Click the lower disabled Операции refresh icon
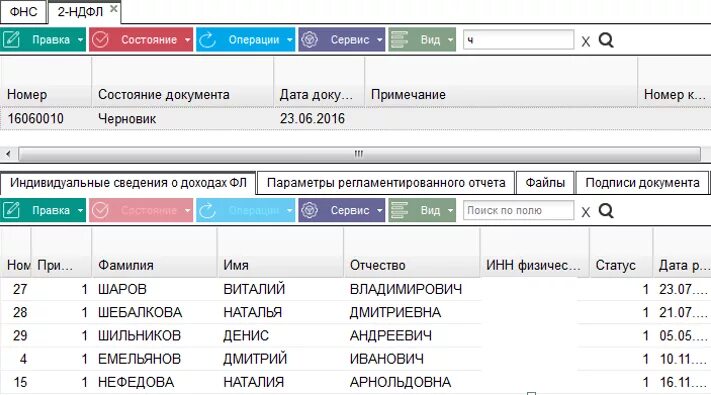 tap(207, 210)
